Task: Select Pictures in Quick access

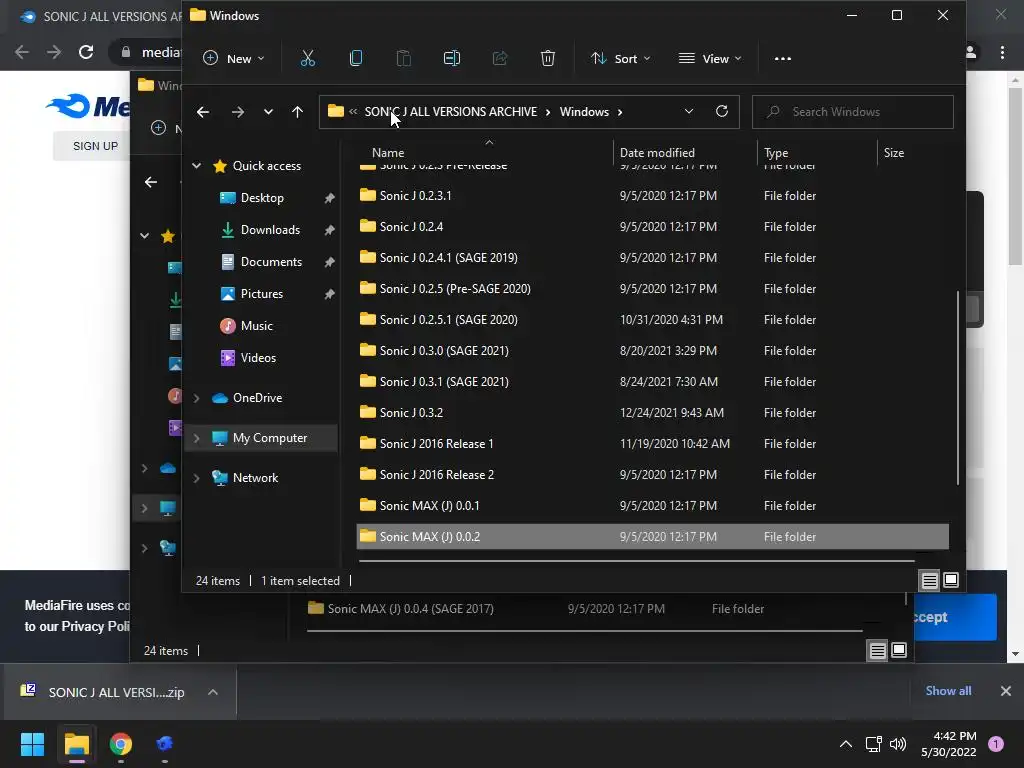Action: pyautogui.click(x=262, y=294)
